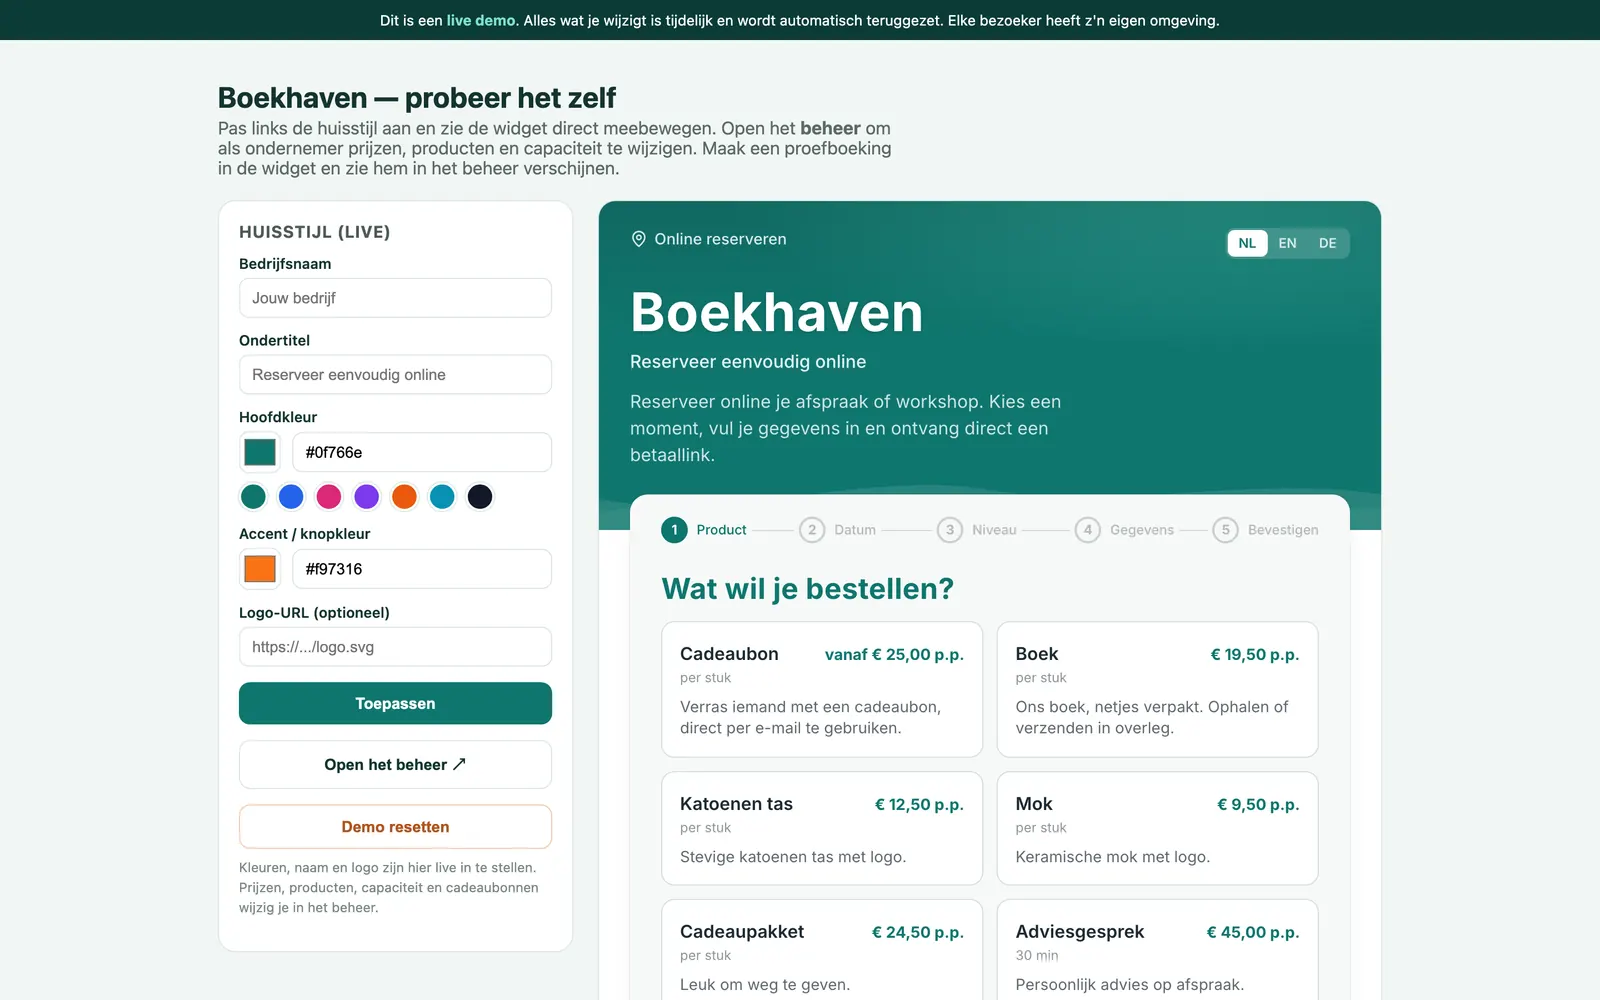
Task: Focus the Logo-URL input field
Action: [395, 647]
